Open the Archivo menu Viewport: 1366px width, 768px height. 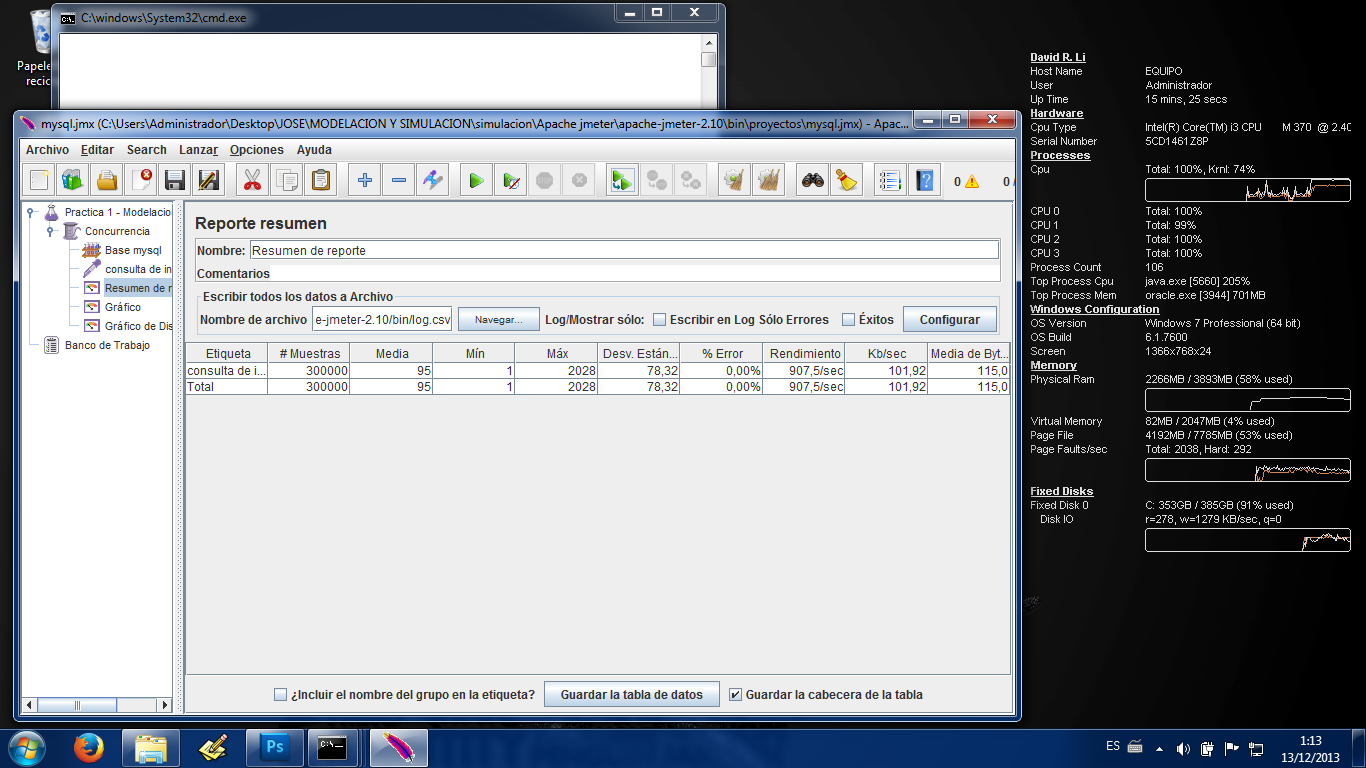coord(47,150)
